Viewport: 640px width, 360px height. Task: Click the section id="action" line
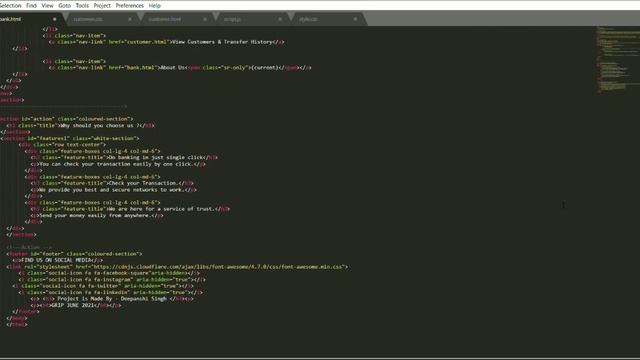(67, 119)
